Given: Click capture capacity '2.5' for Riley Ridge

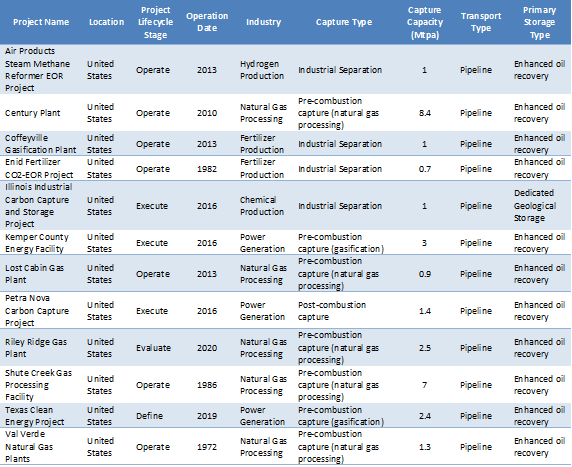Looking at the screenshot, I should pyautogui.click(x=425, y=348).
